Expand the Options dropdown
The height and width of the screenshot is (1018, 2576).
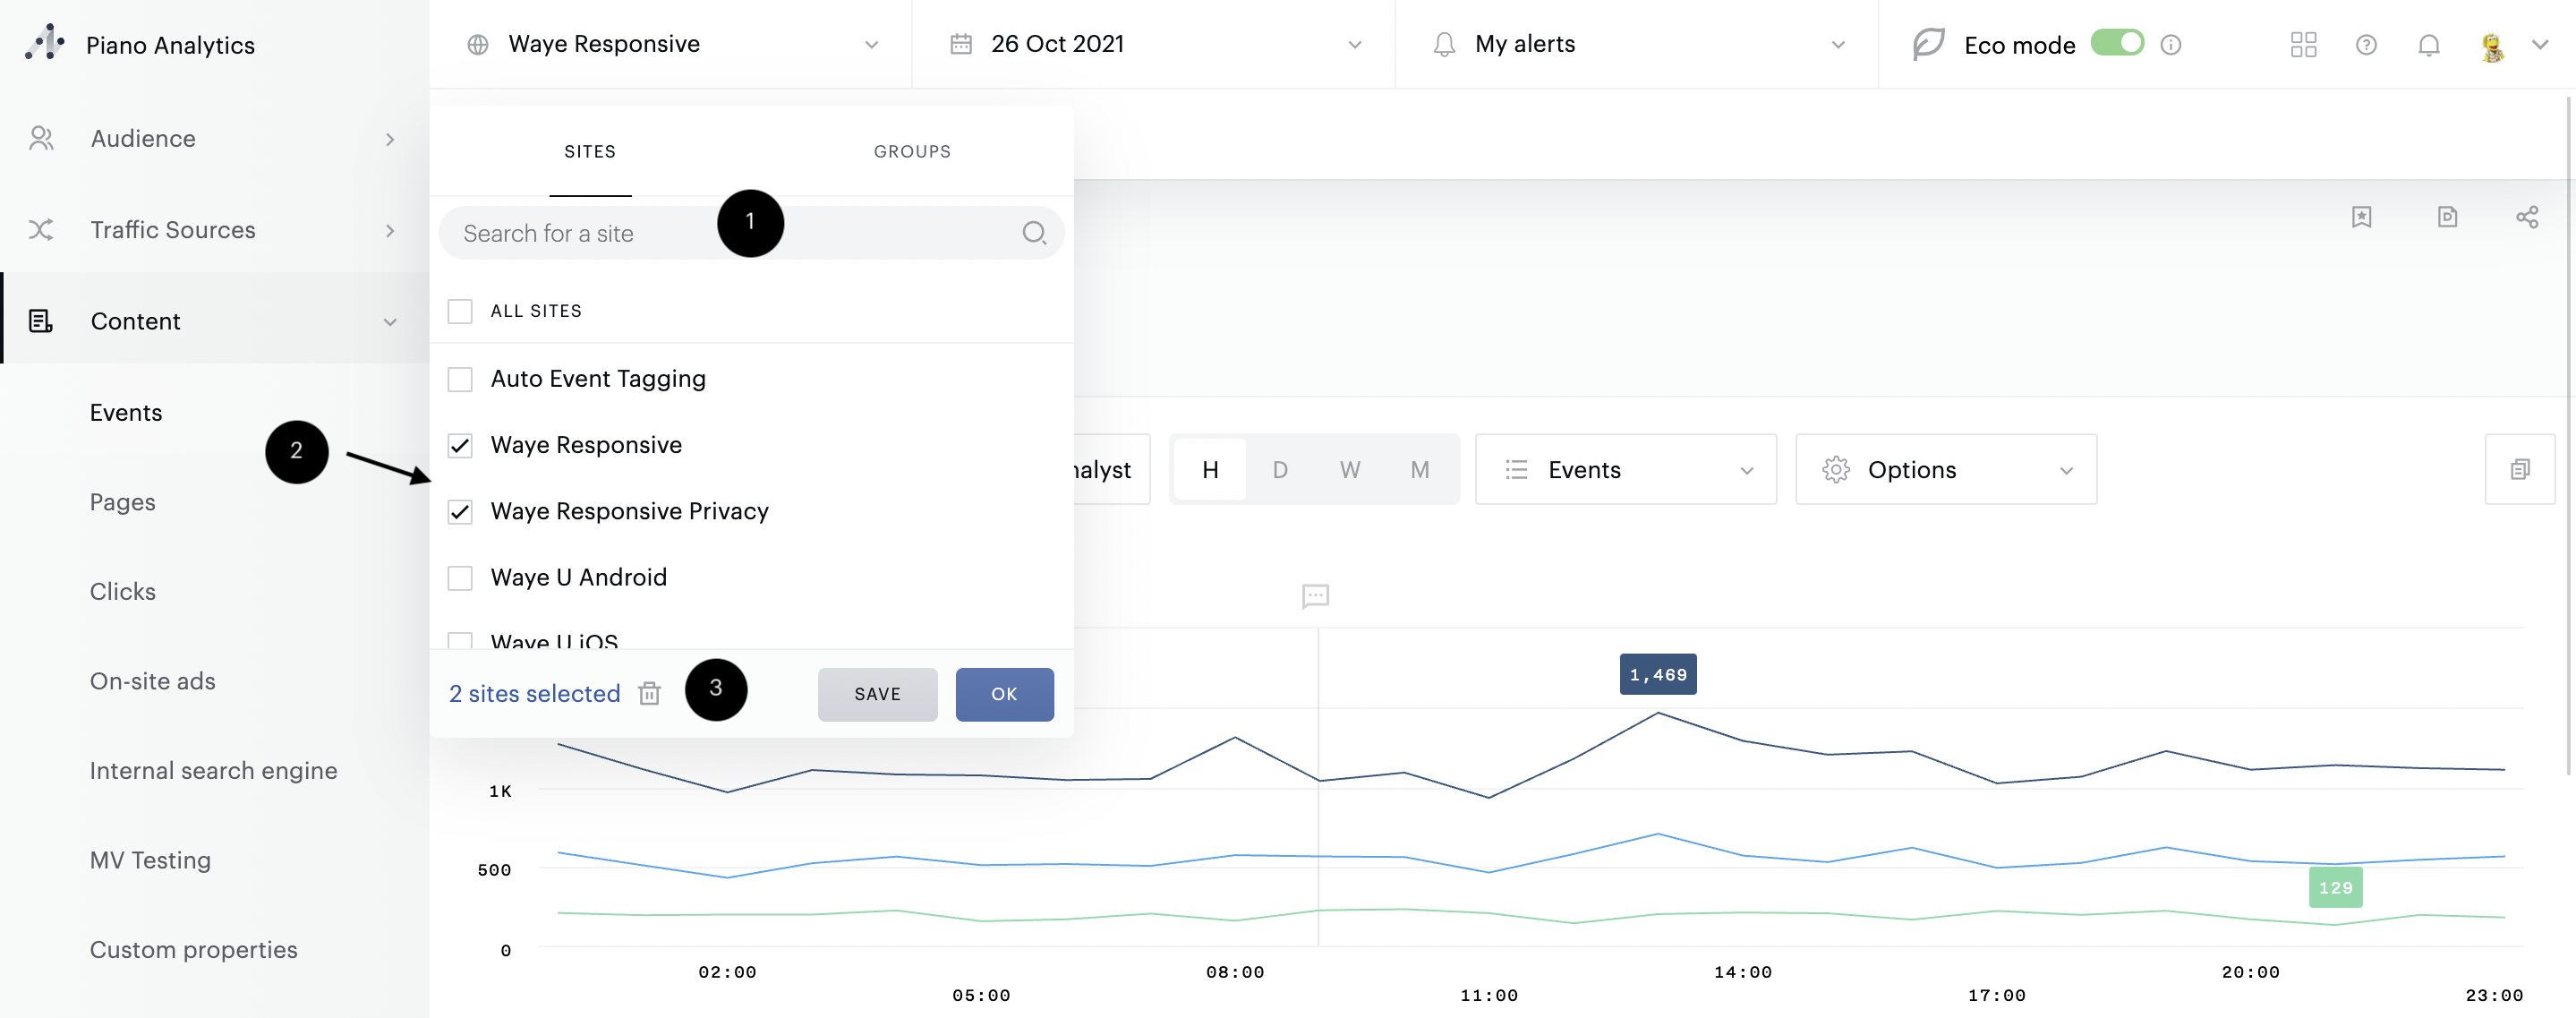(1945, 469)
